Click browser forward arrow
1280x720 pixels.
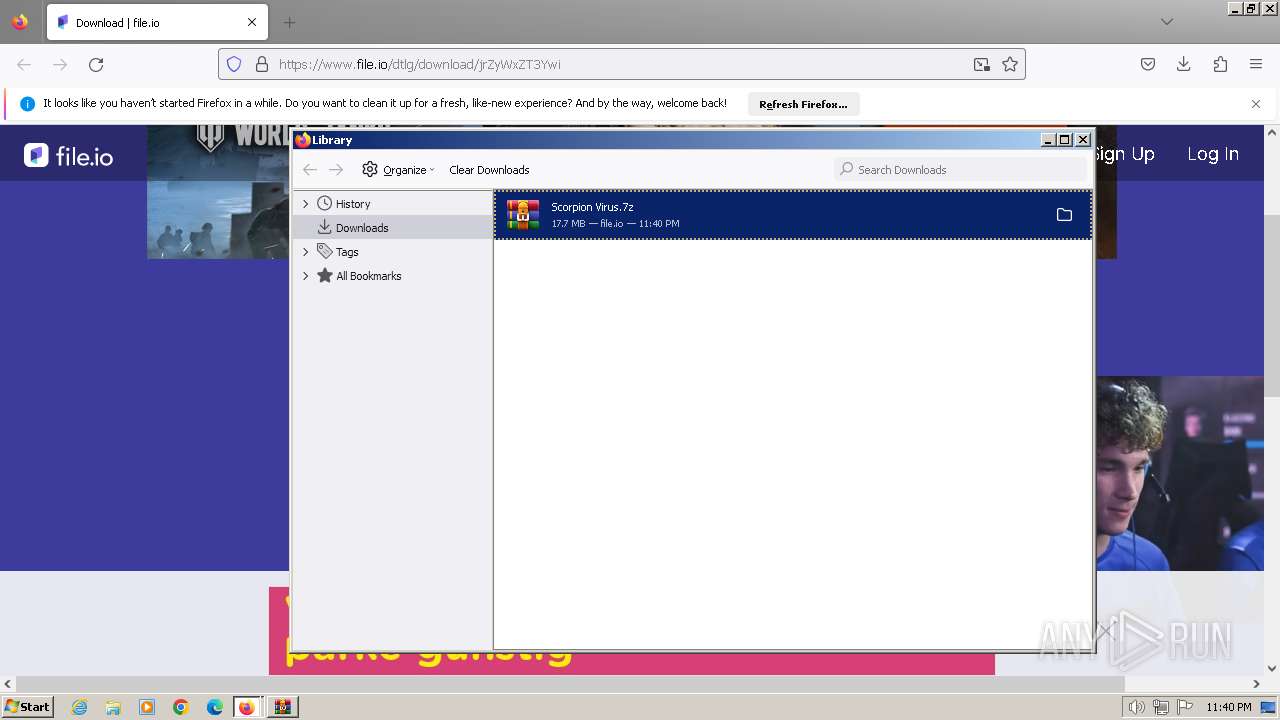point(60,65)
